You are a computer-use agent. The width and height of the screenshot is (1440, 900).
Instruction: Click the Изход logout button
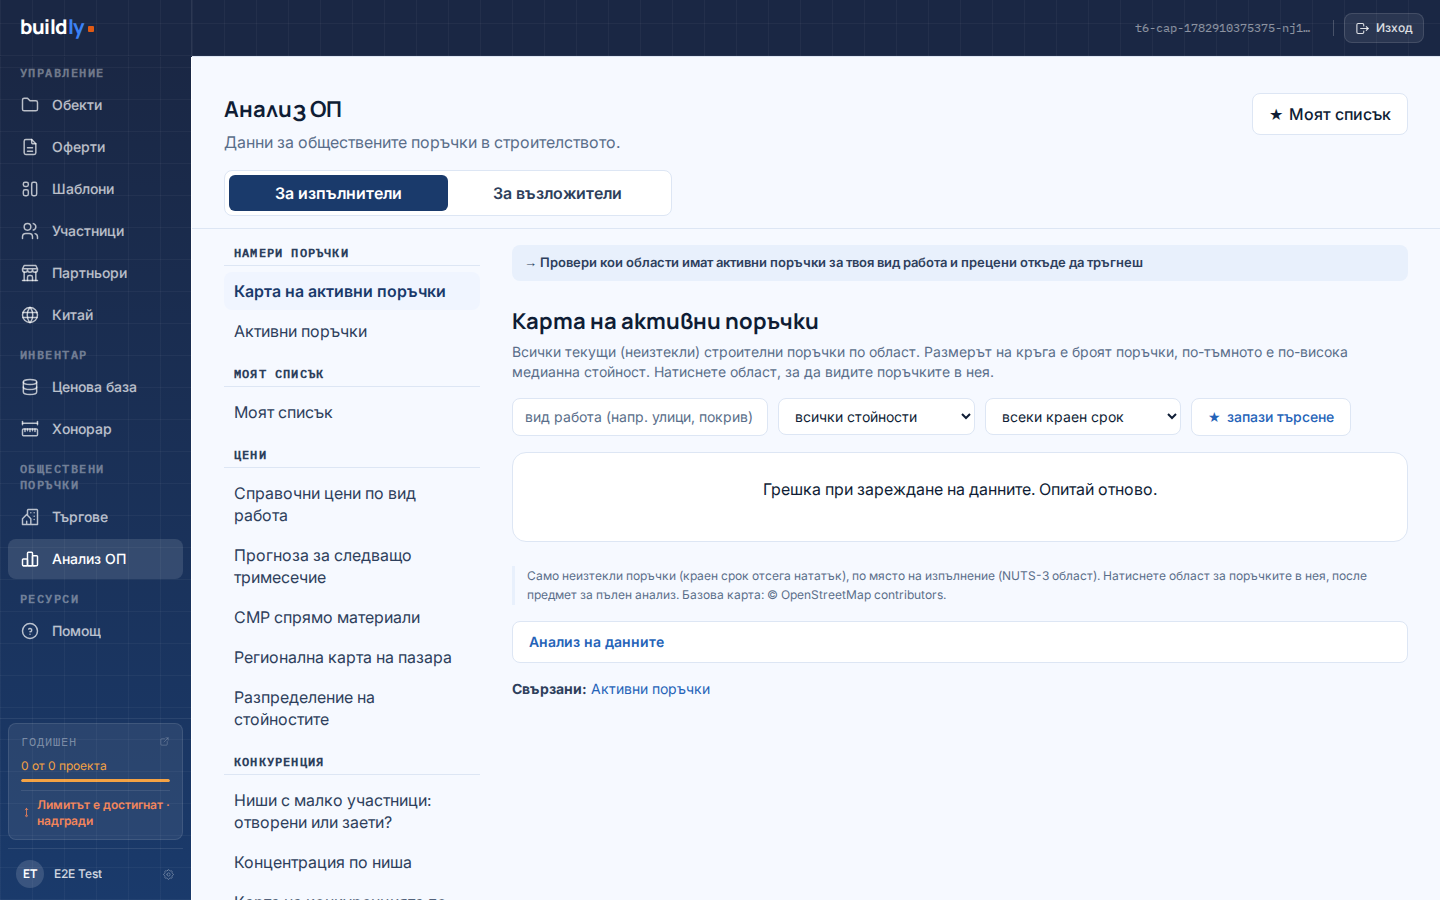click(1384, 28)
